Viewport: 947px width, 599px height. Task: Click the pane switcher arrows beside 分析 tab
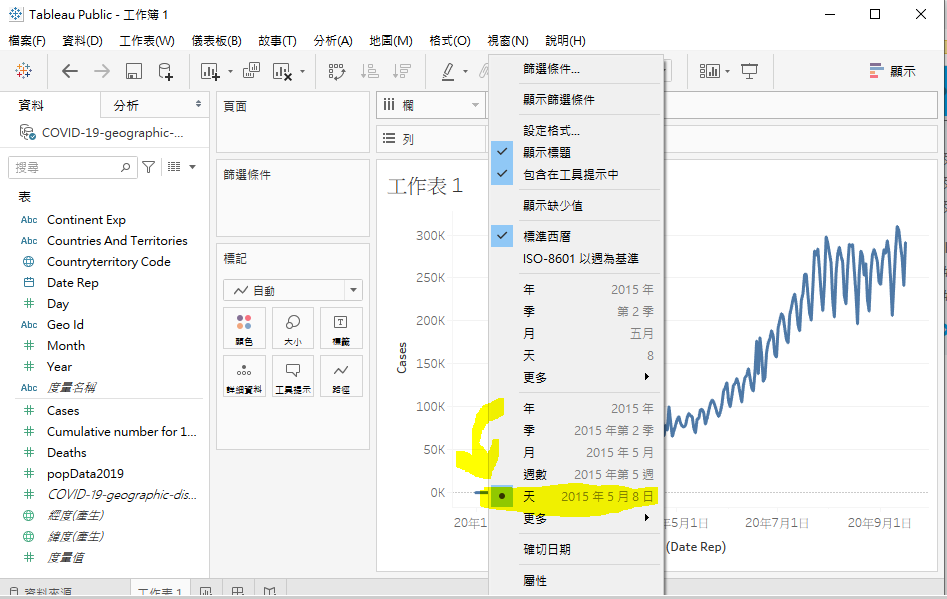pos(198,104)
